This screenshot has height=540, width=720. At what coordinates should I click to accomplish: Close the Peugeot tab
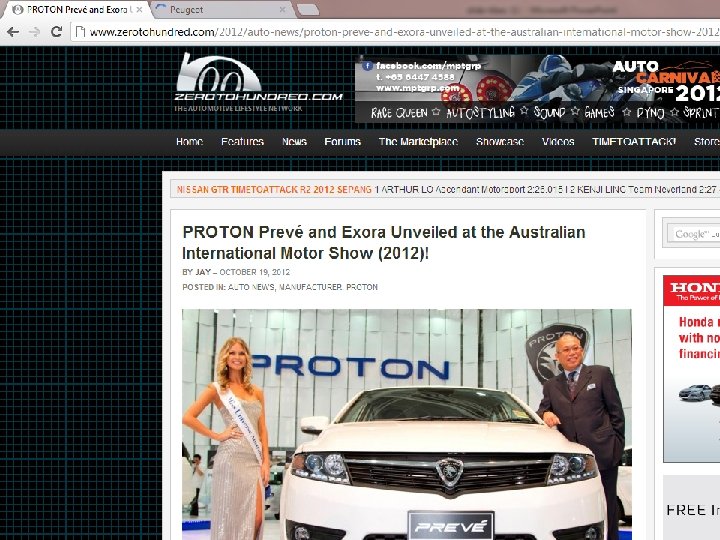[x=282, y=9]
